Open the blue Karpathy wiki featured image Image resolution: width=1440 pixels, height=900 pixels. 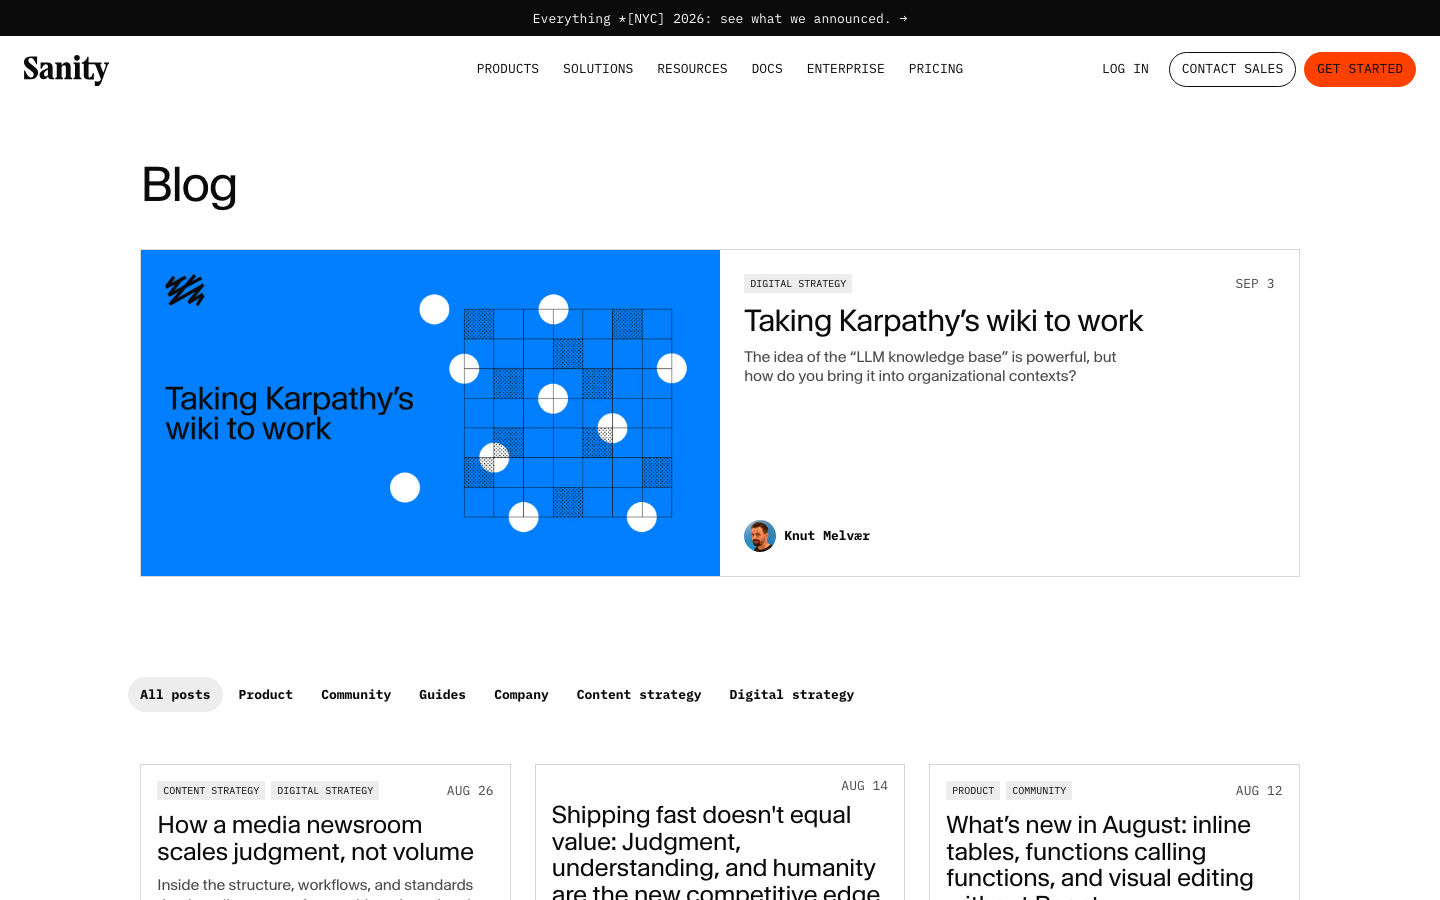coord(430,413)
